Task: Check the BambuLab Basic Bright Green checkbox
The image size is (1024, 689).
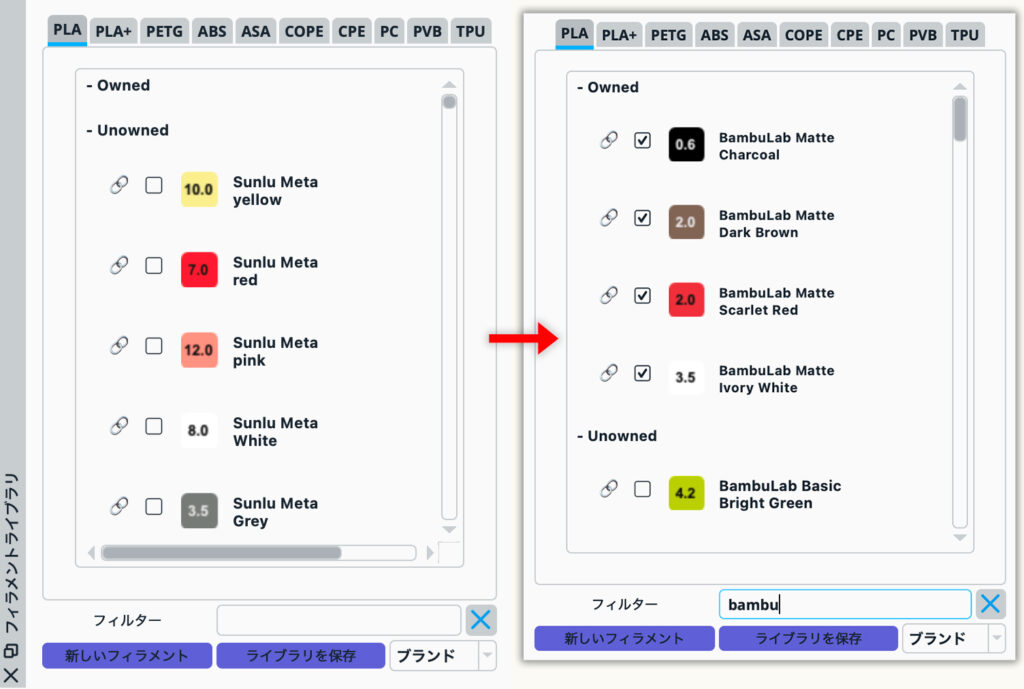Action: 643,489
